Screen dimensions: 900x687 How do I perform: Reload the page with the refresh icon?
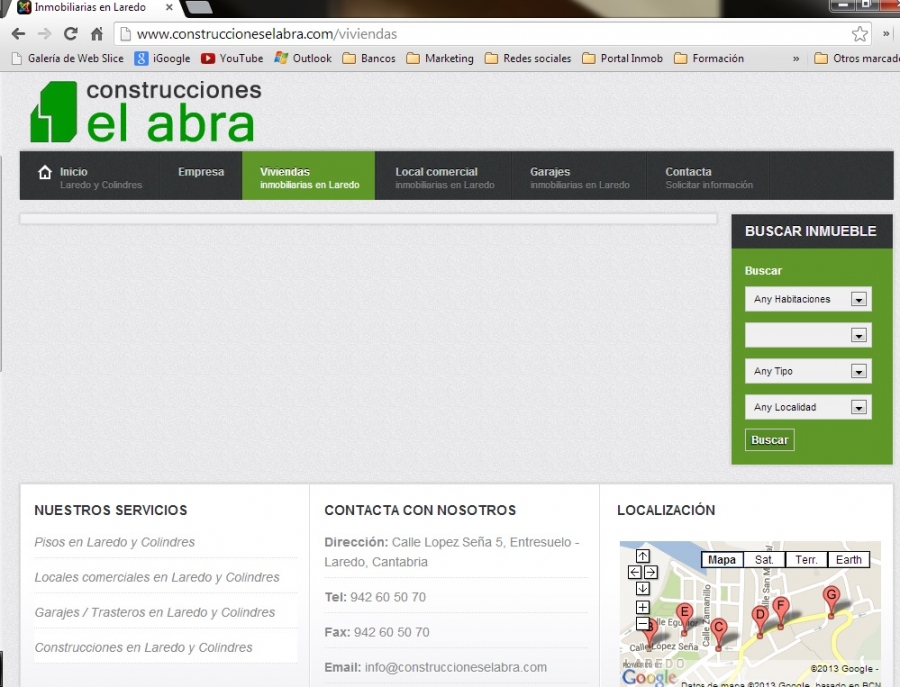point(71,34)
